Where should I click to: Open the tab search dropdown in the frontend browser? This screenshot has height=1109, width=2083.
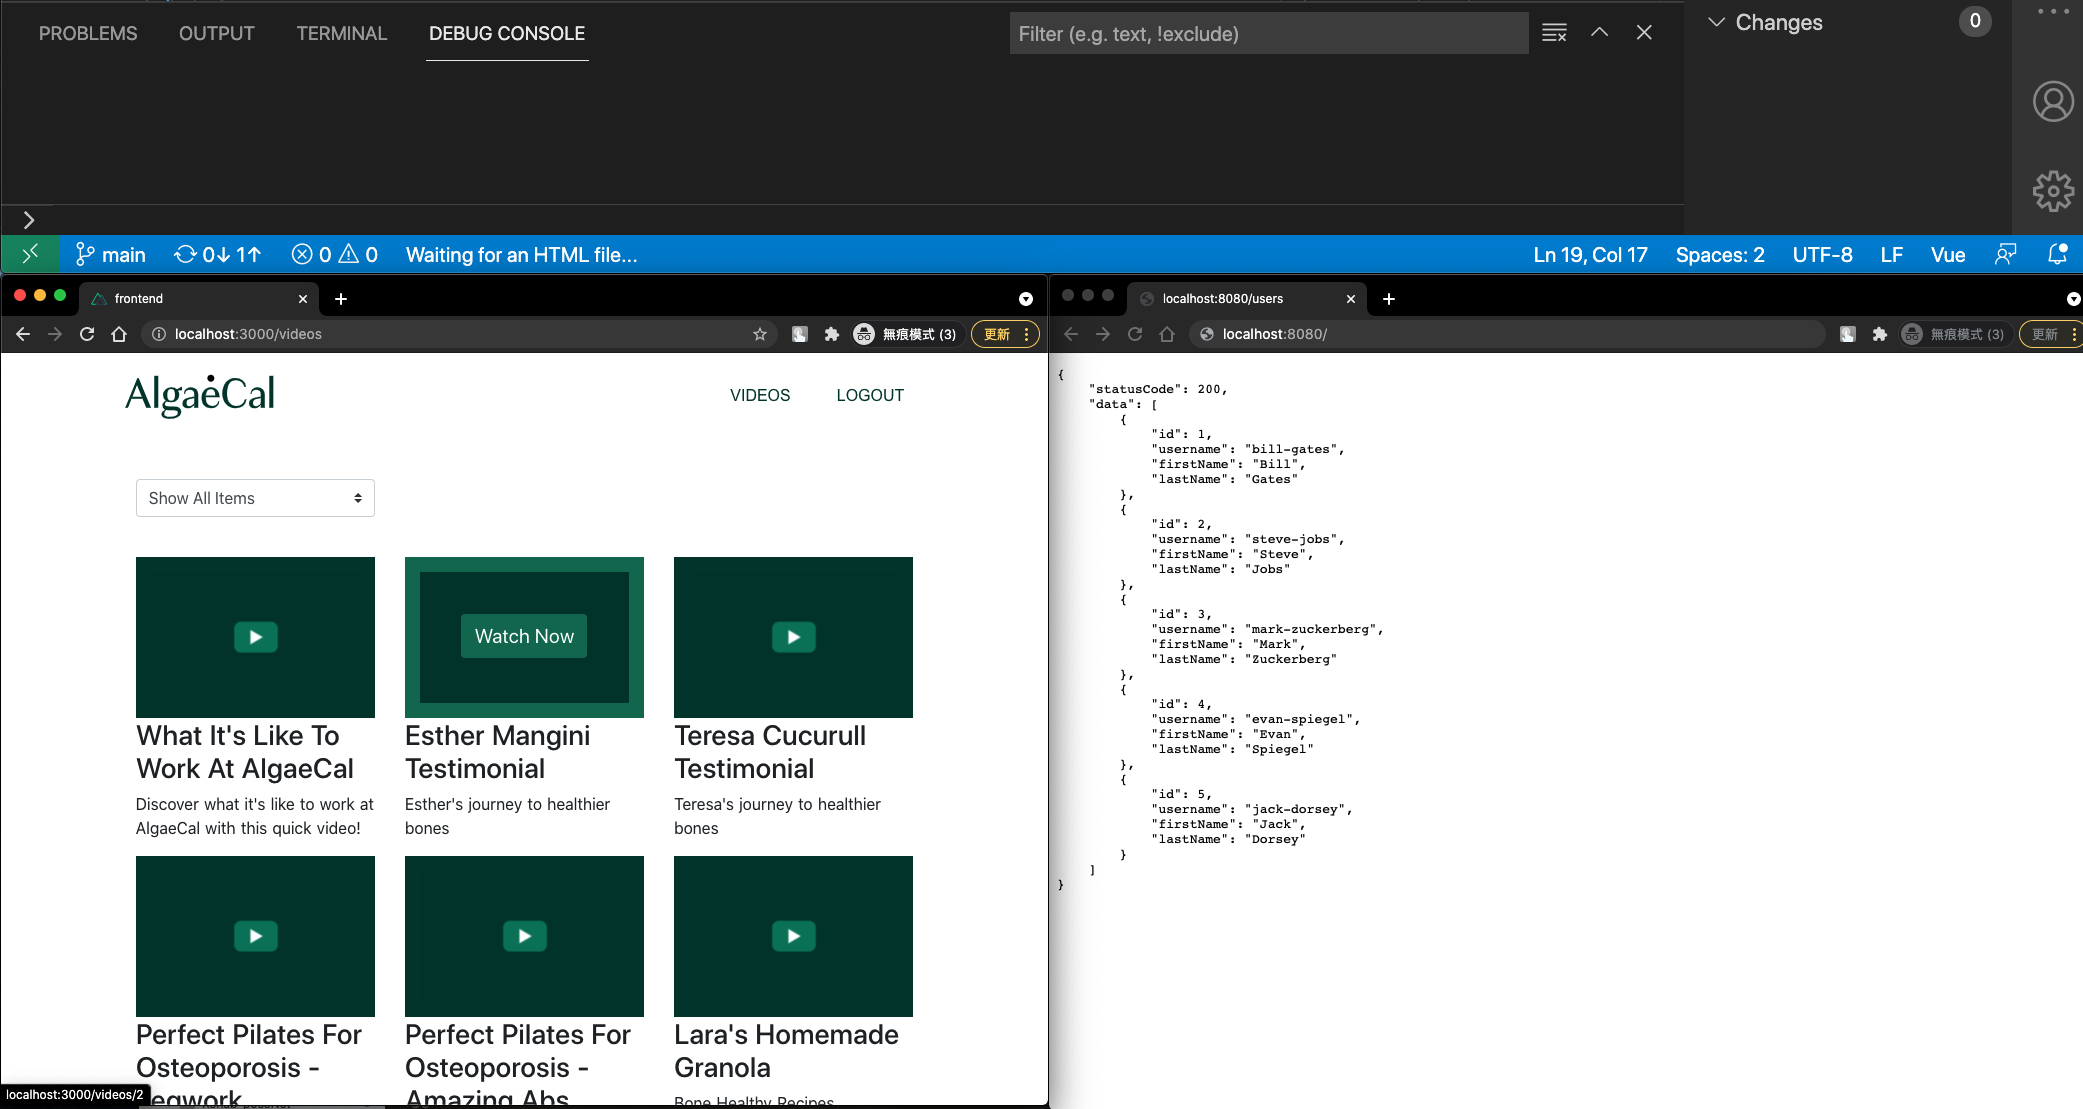coord(1025,298)
